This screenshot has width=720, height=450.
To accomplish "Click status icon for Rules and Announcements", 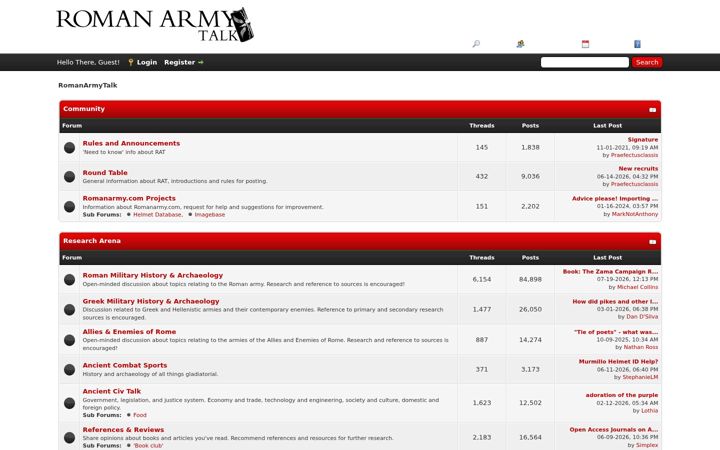I will [x=69, y=147].
